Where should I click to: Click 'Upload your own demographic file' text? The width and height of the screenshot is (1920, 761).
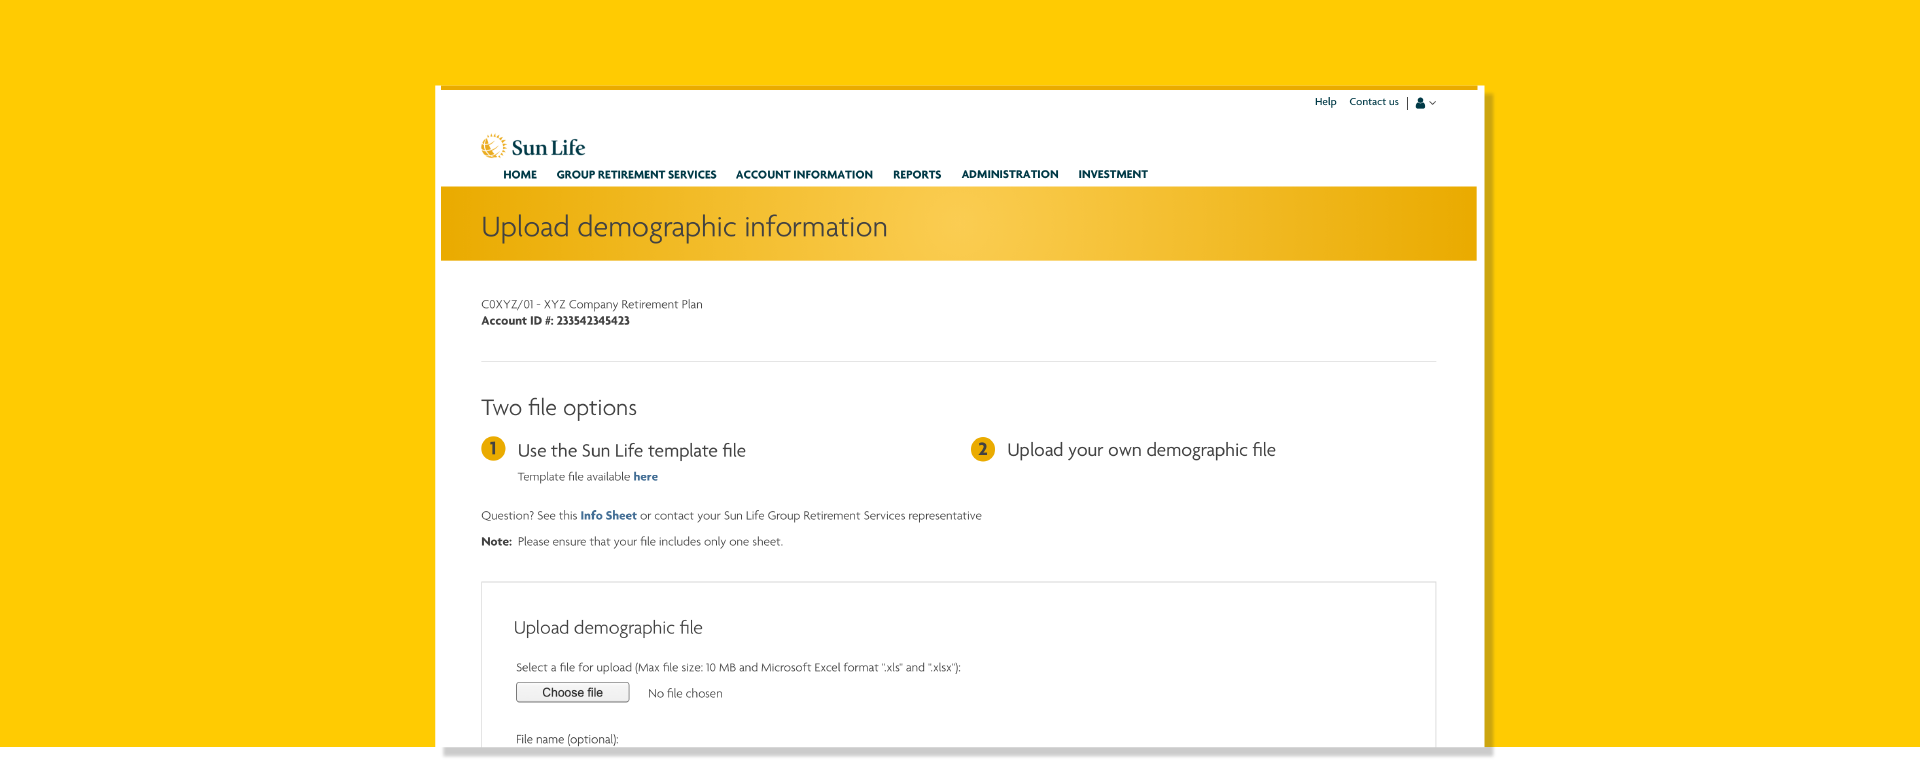coord(1141,450)
